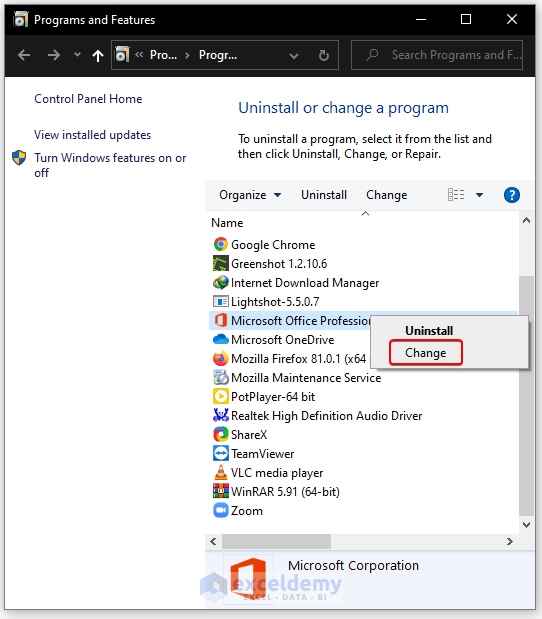Click the TeamViewer icon

(221, 453)
